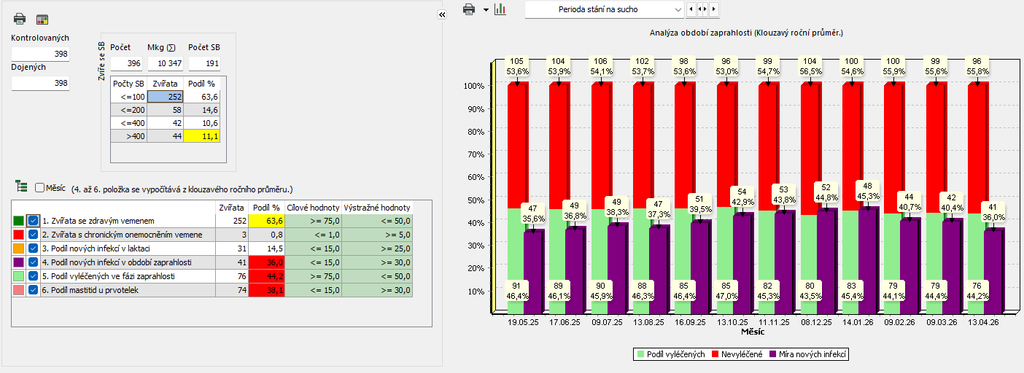Image resolution: width=1024 pixels, height=373 pixels.
Task: Click the Mkg sum sigma icon
Action: click(171, 48)
